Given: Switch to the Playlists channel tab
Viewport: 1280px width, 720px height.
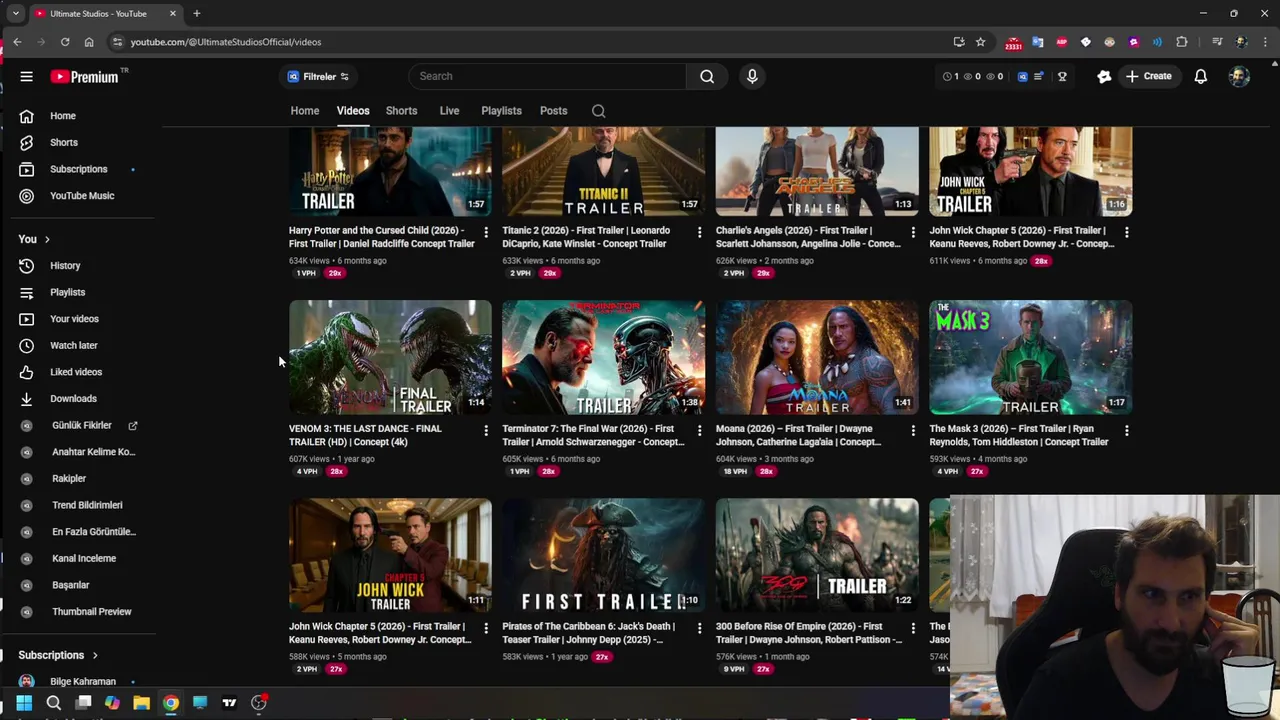Looking at the screenshot, I should click(x=501, y=111).
